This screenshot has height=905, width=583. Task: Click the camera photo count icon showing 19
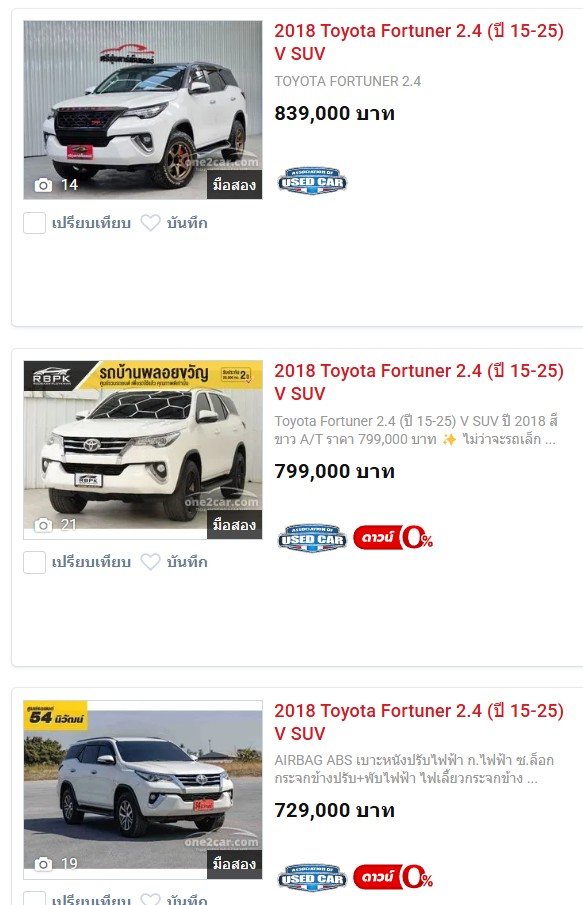43,864
